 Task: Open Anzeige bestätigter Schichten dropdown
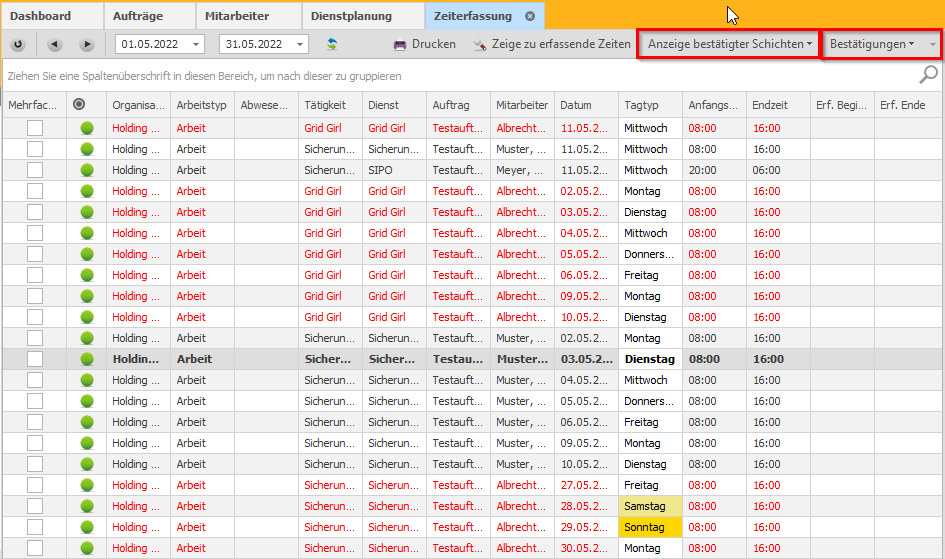point(729,44)
